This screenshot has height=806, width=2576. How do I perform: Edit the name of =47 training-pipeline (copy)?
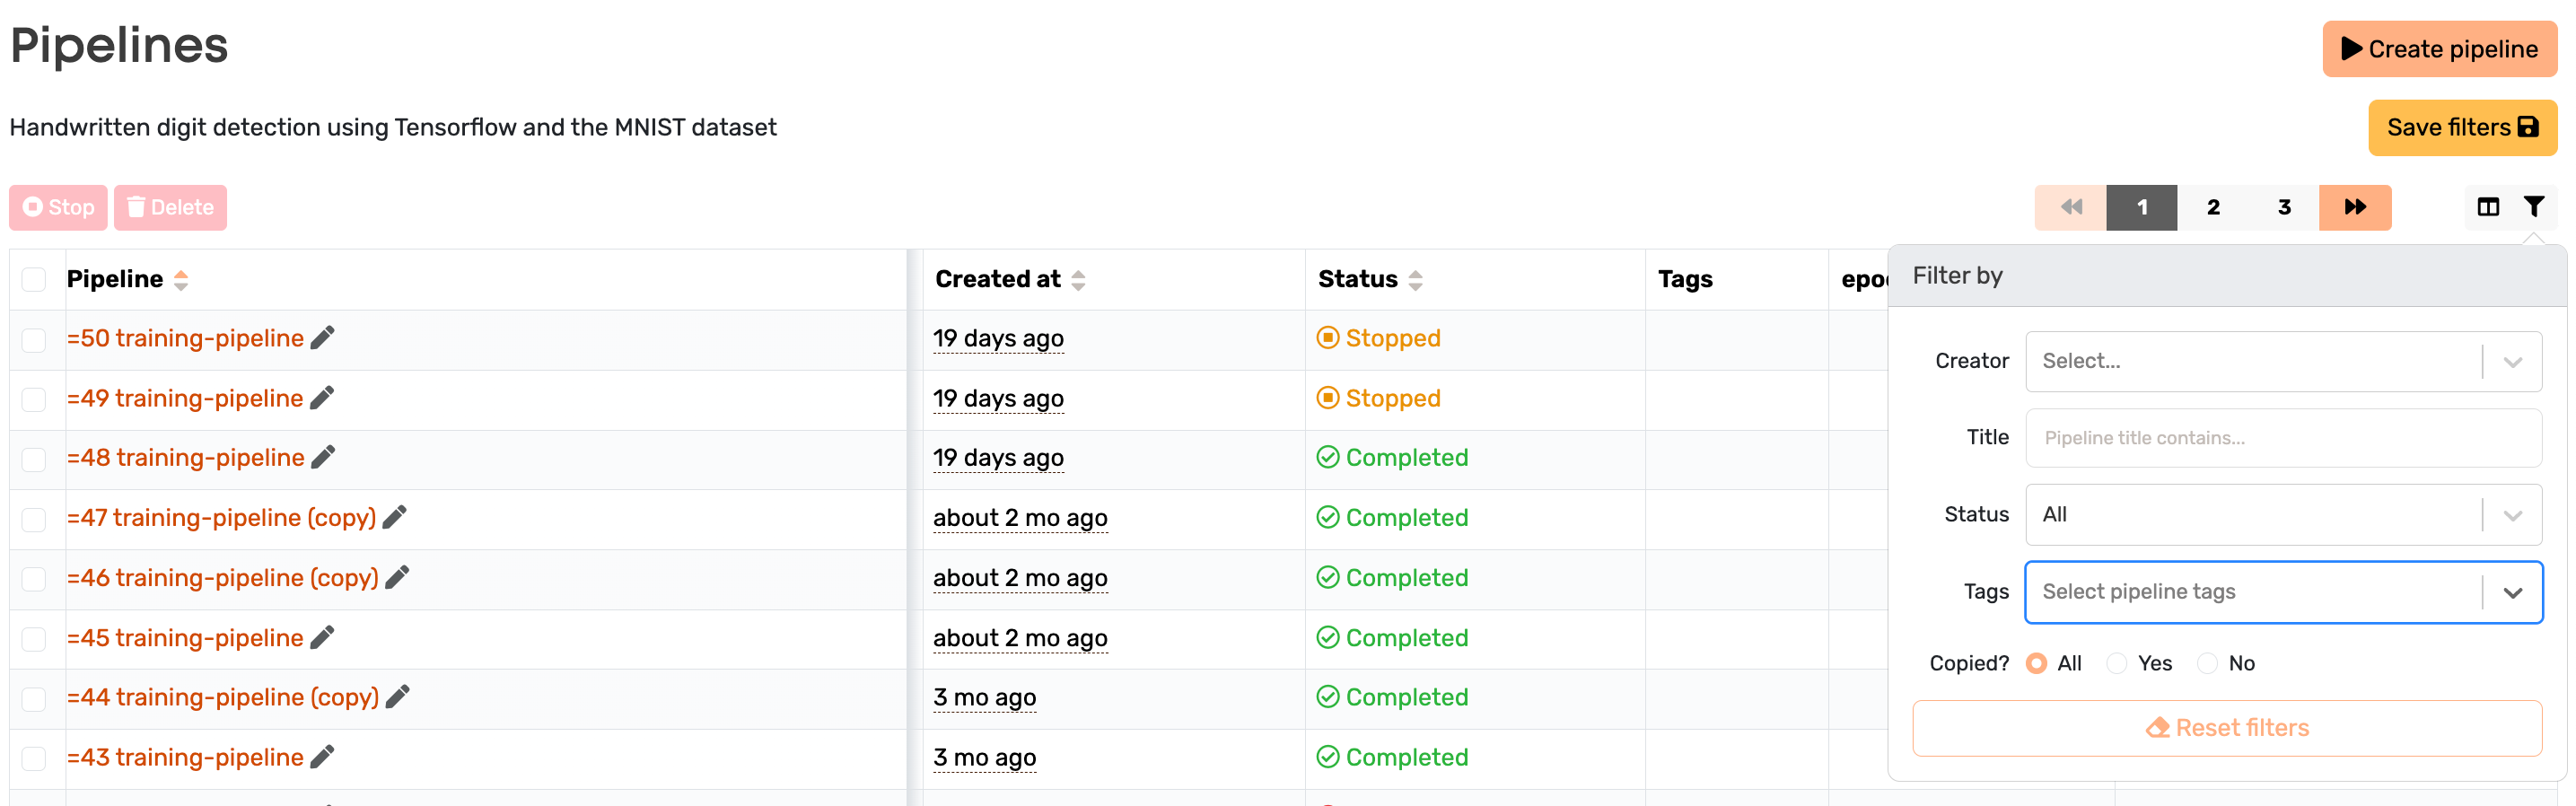[x=395, y=517]
